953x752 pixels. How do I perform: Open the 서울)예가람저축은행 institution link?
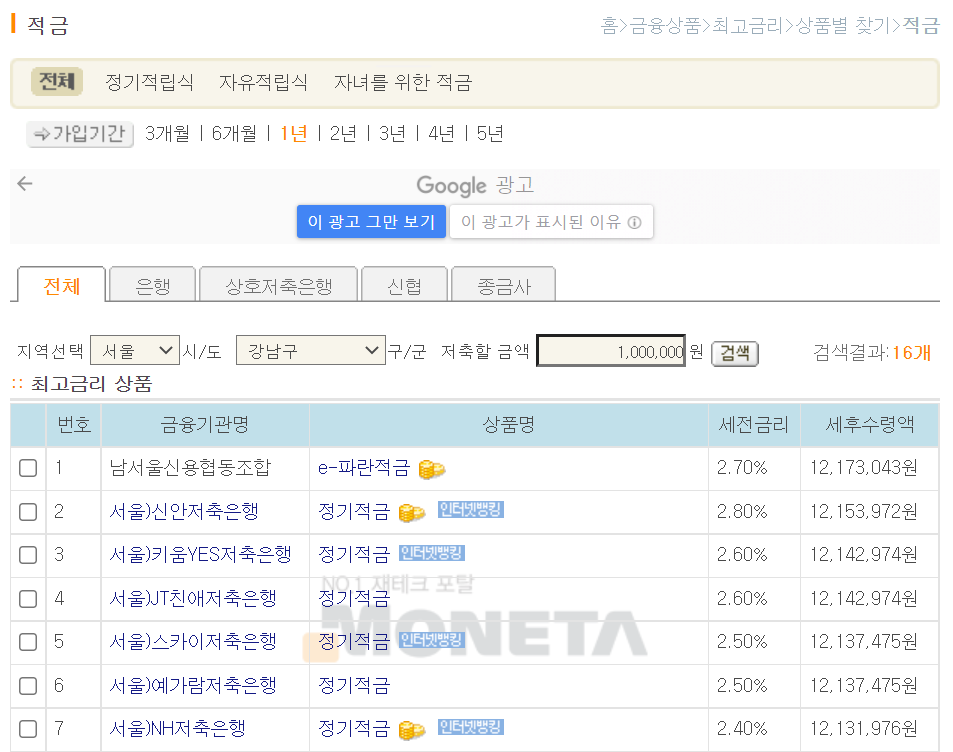[x=193, y=685]
